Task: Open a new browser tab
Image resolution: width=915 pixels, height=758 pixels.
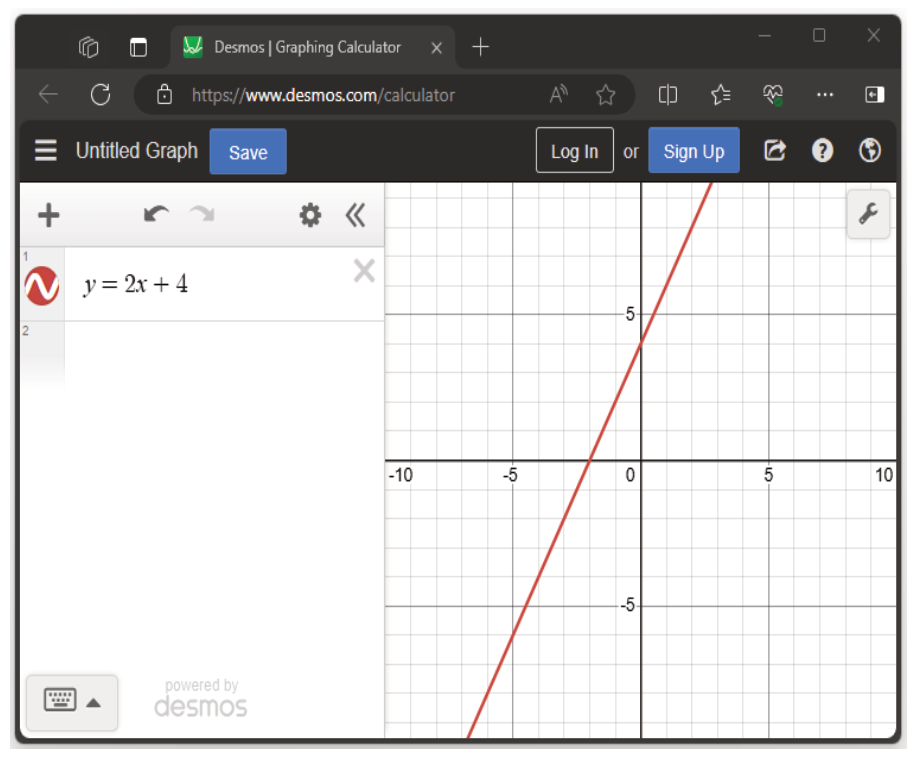Action: [480, 47]
